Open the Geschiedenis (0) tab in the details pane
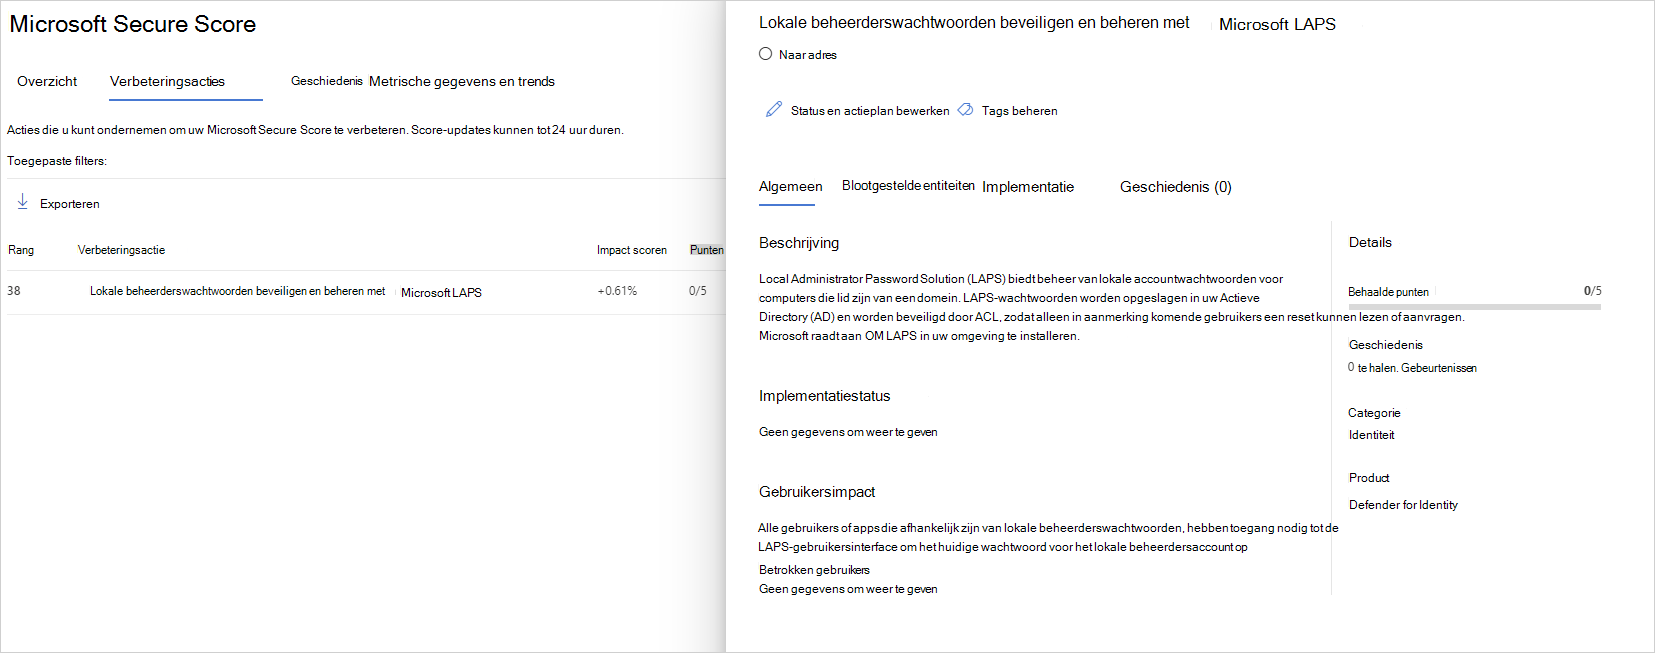 click(x=1176, y=187)
